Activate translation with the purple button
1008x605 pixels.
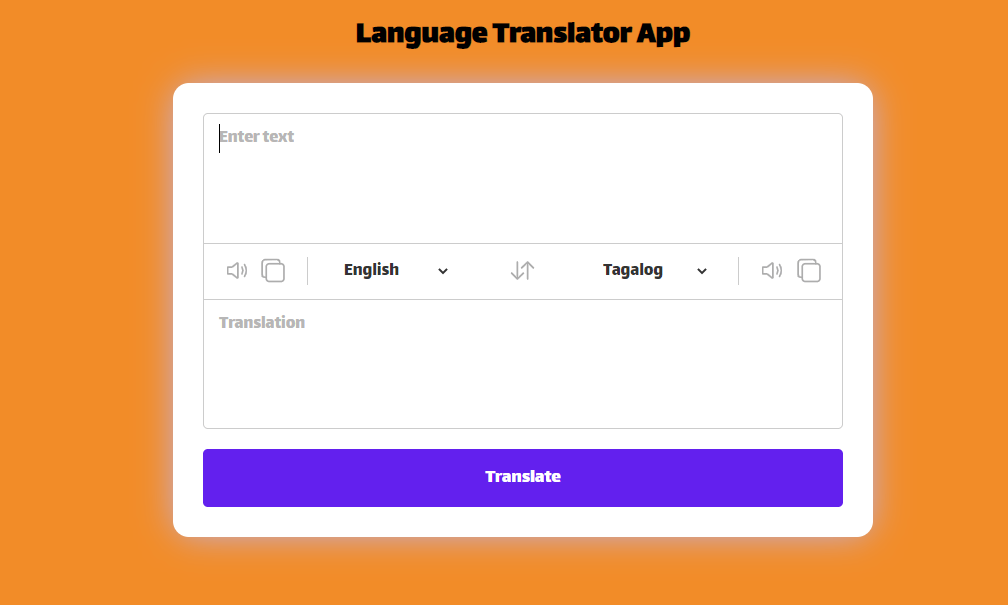coord(522,477)
